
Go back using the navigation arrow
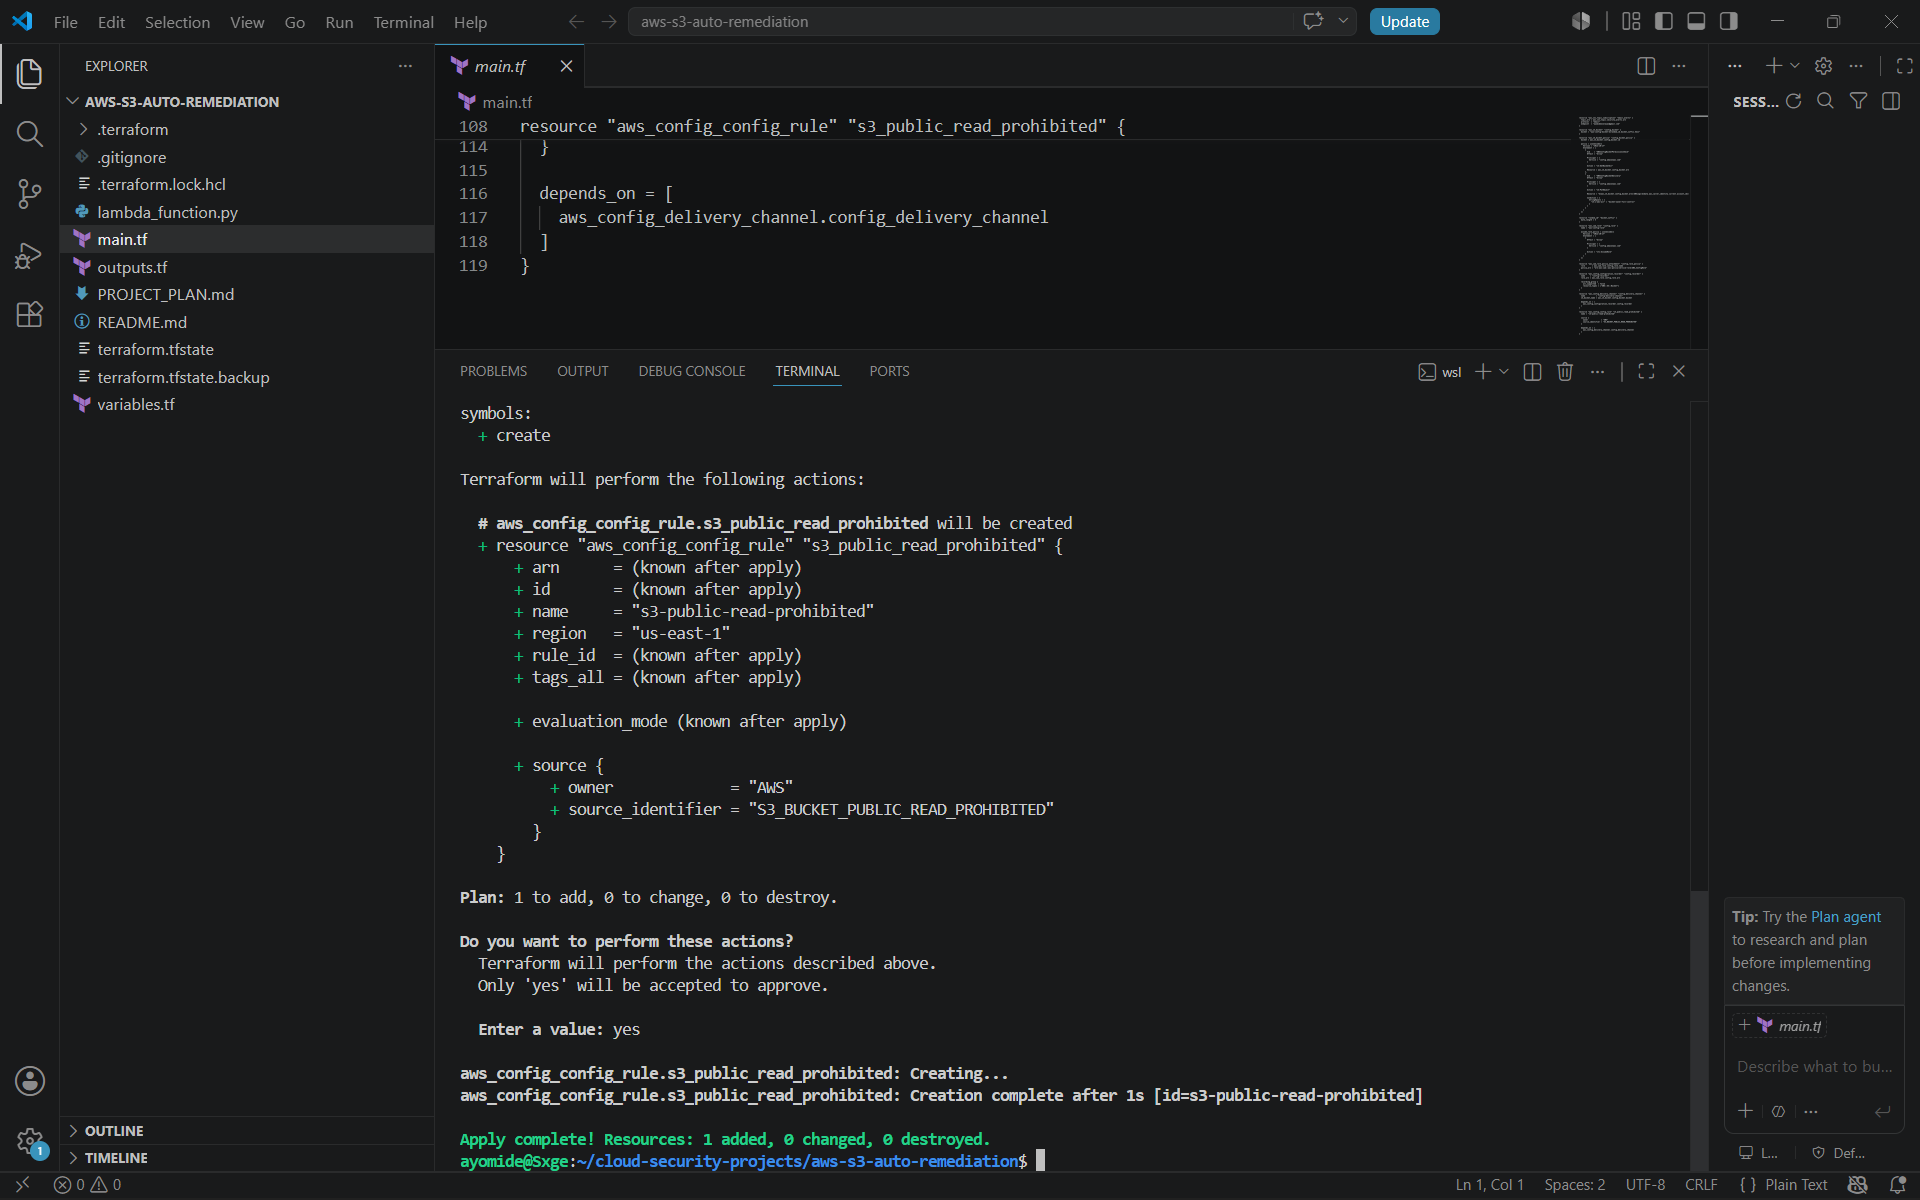(x=576, y=21)
